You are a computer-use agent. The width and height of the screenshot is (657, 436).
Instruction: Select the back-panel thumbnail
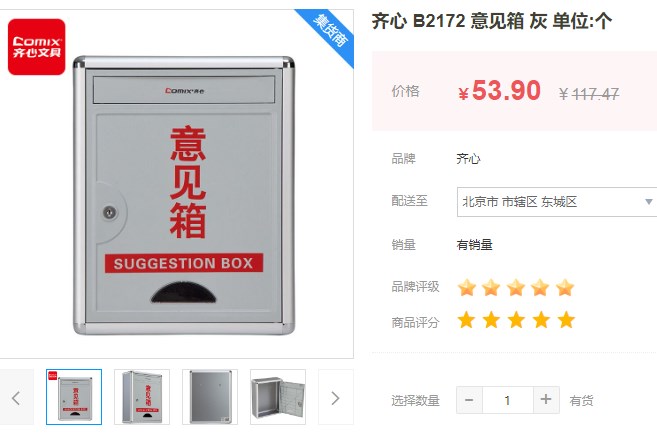210,397
